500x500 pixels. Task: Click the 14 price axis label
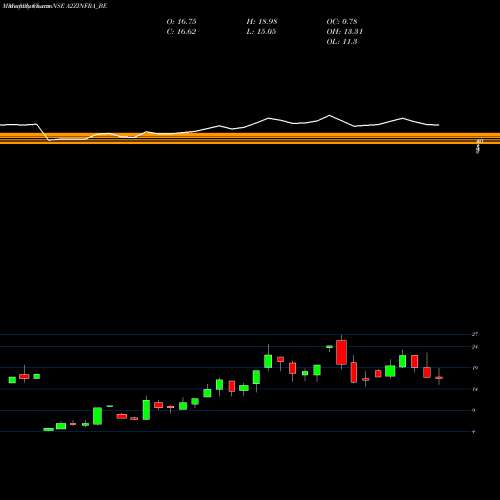475,389
